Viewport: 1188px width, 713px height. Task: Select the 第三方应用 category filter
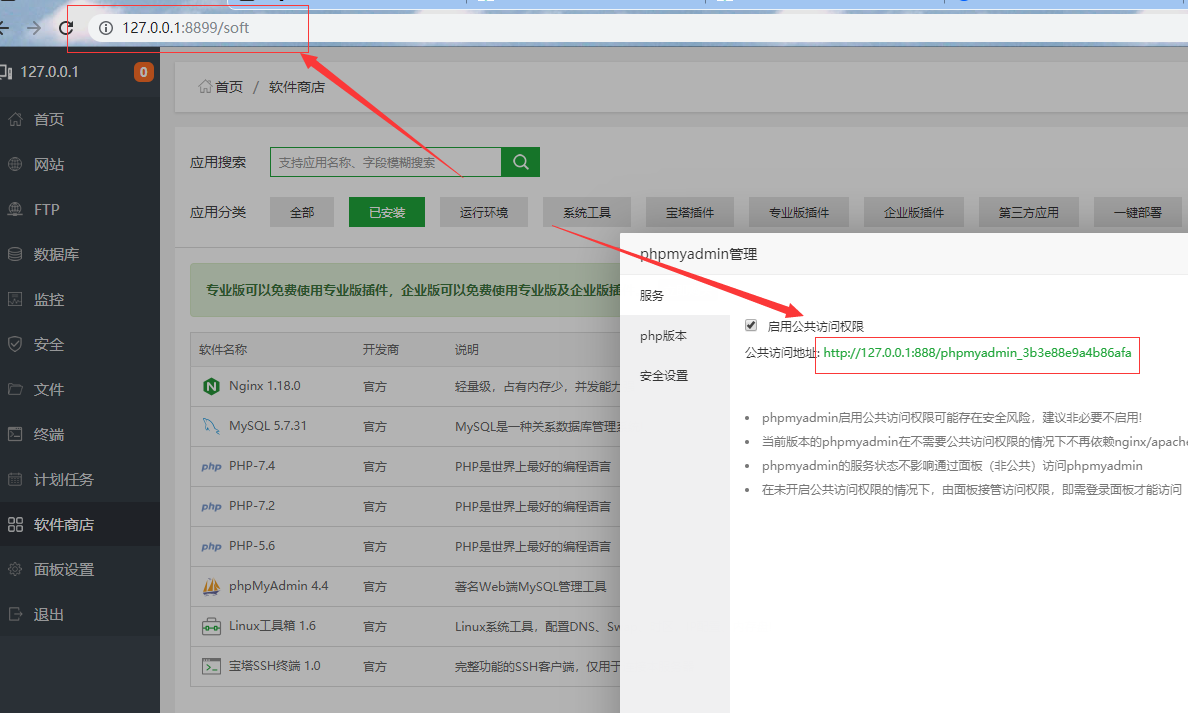point(1028,212)
